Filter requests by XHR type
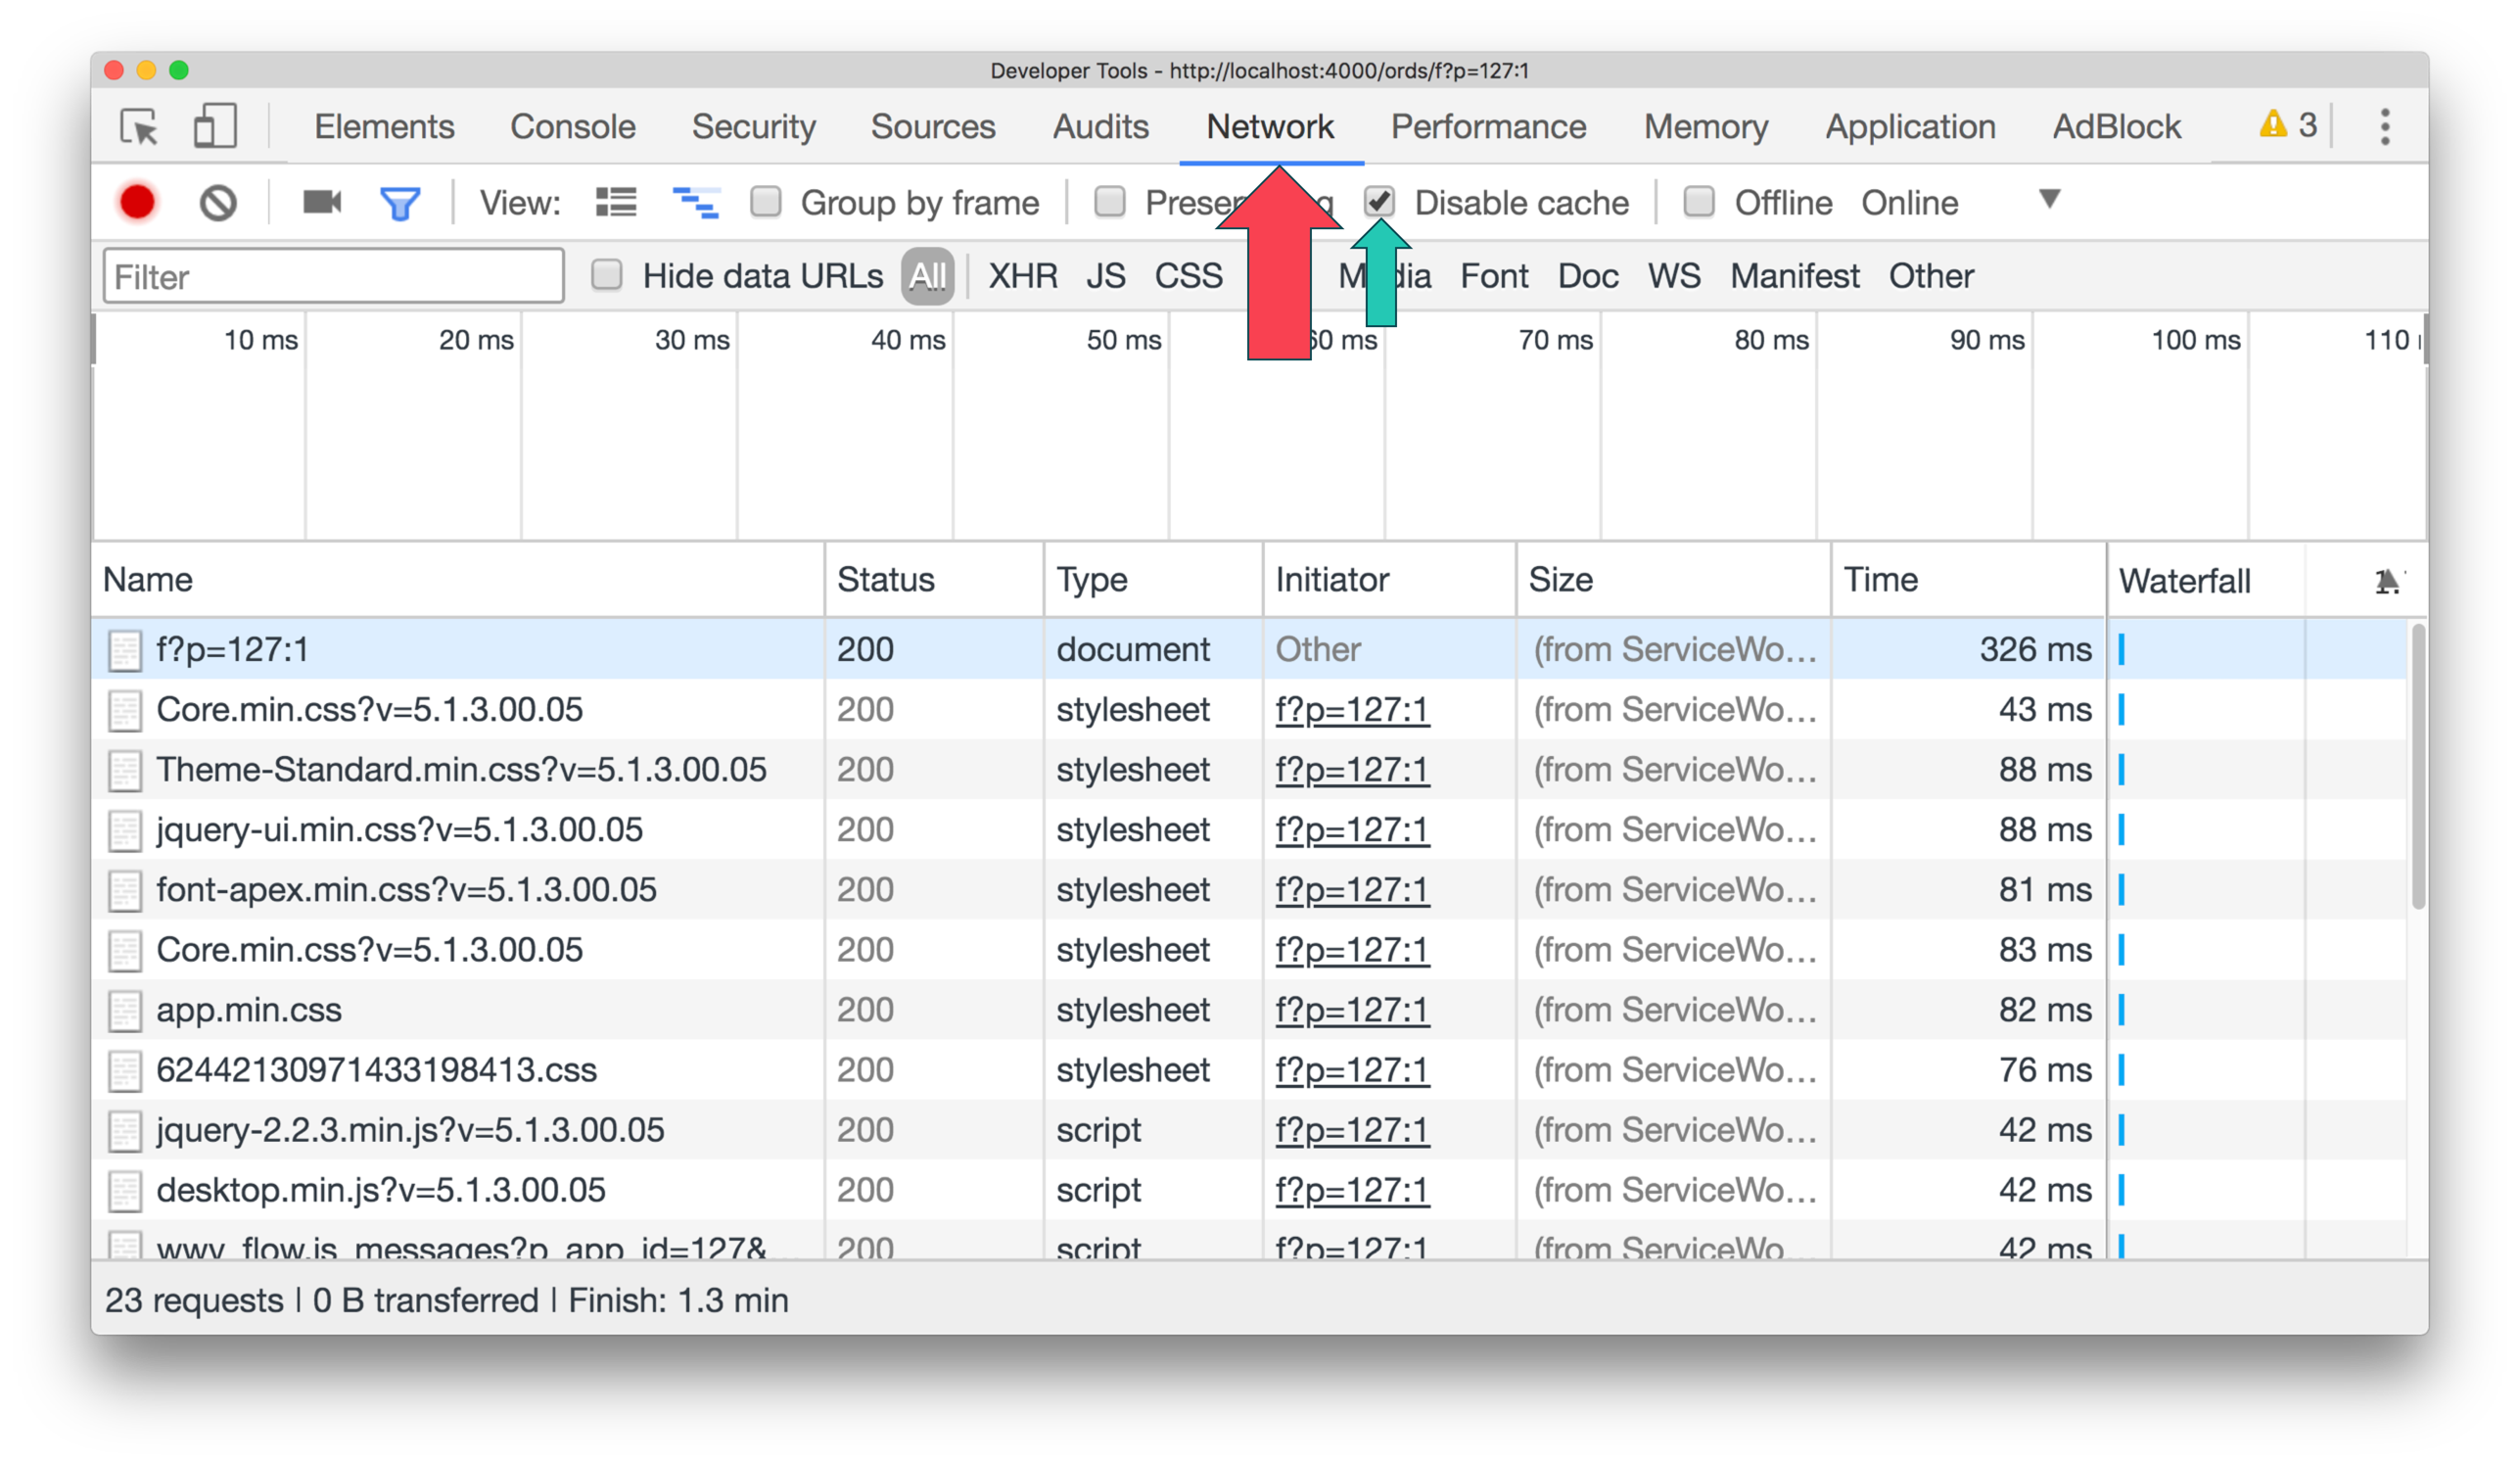The height and width of the screenshot is (1465, 2520). [x=1022, y=276]
